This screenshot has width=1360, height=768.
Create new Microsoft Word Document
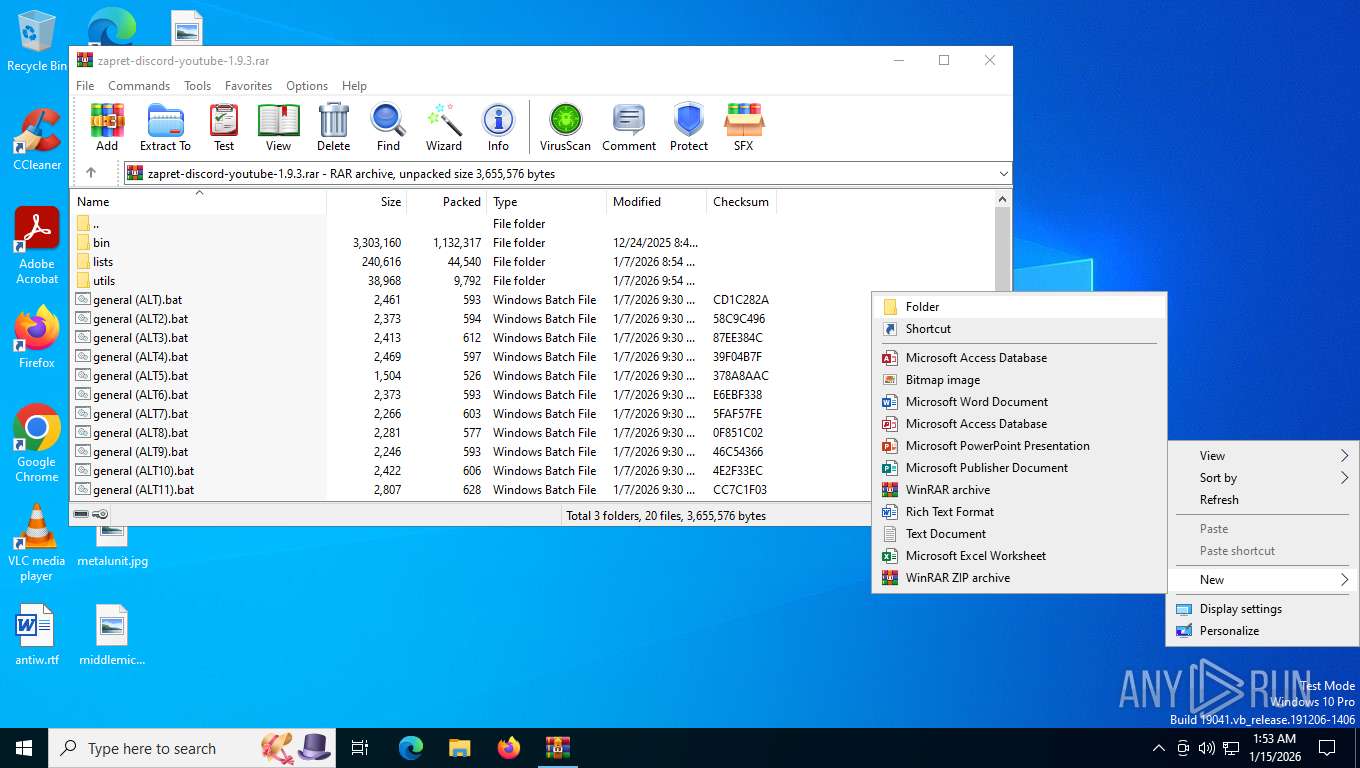pos(1019,402)
